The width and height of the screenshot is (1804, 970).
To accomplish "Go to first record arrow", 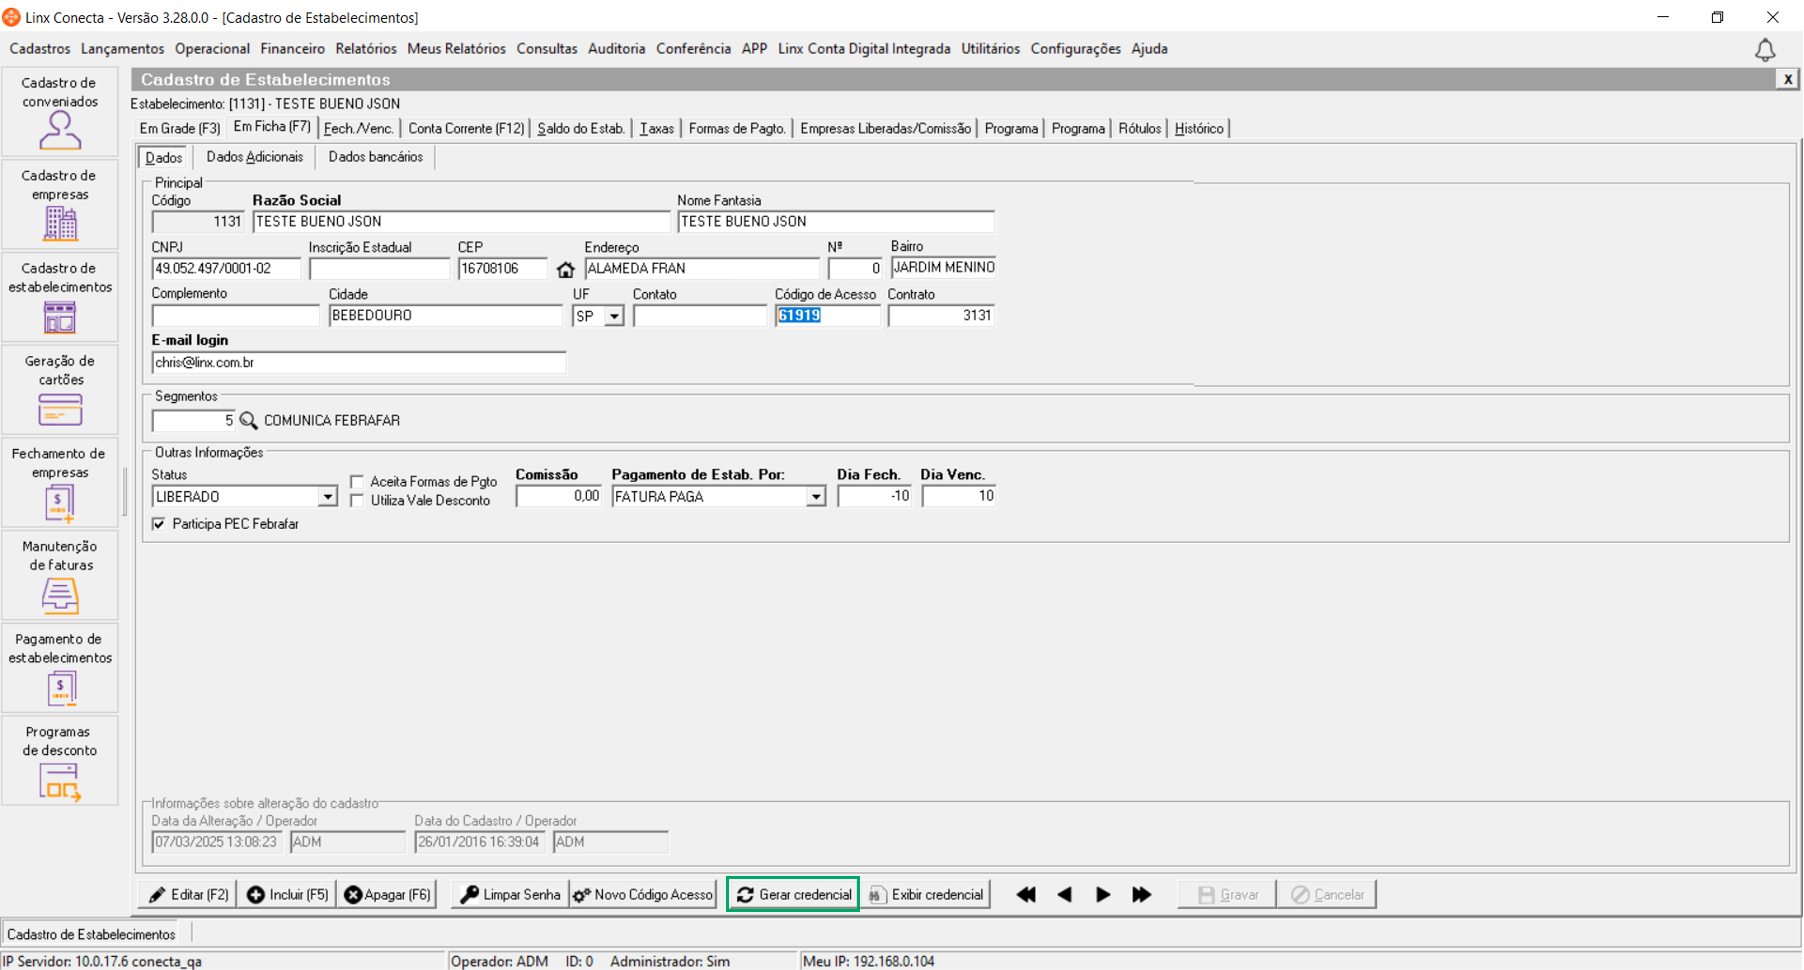I will click(x=1026, y=895).
